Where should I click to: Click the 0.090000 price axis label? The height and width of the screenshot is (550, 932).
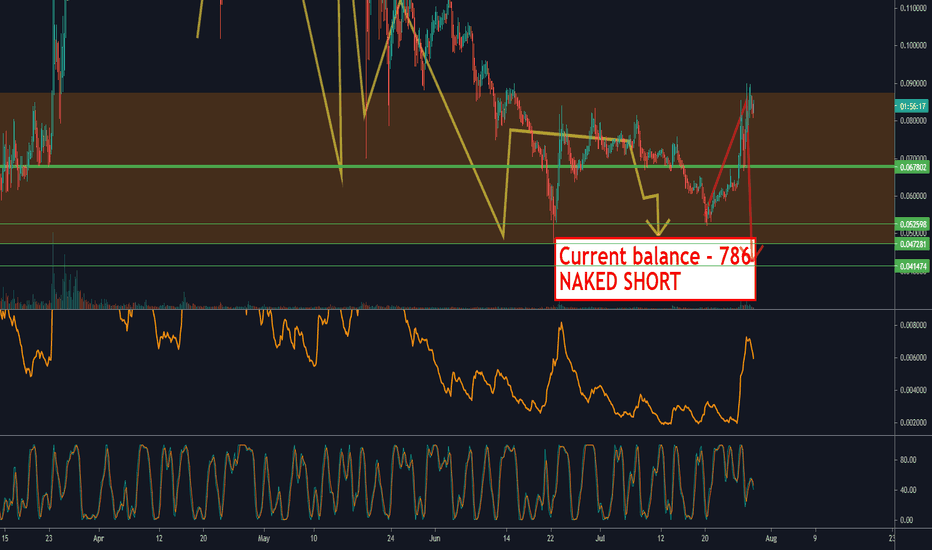[913, 83]
